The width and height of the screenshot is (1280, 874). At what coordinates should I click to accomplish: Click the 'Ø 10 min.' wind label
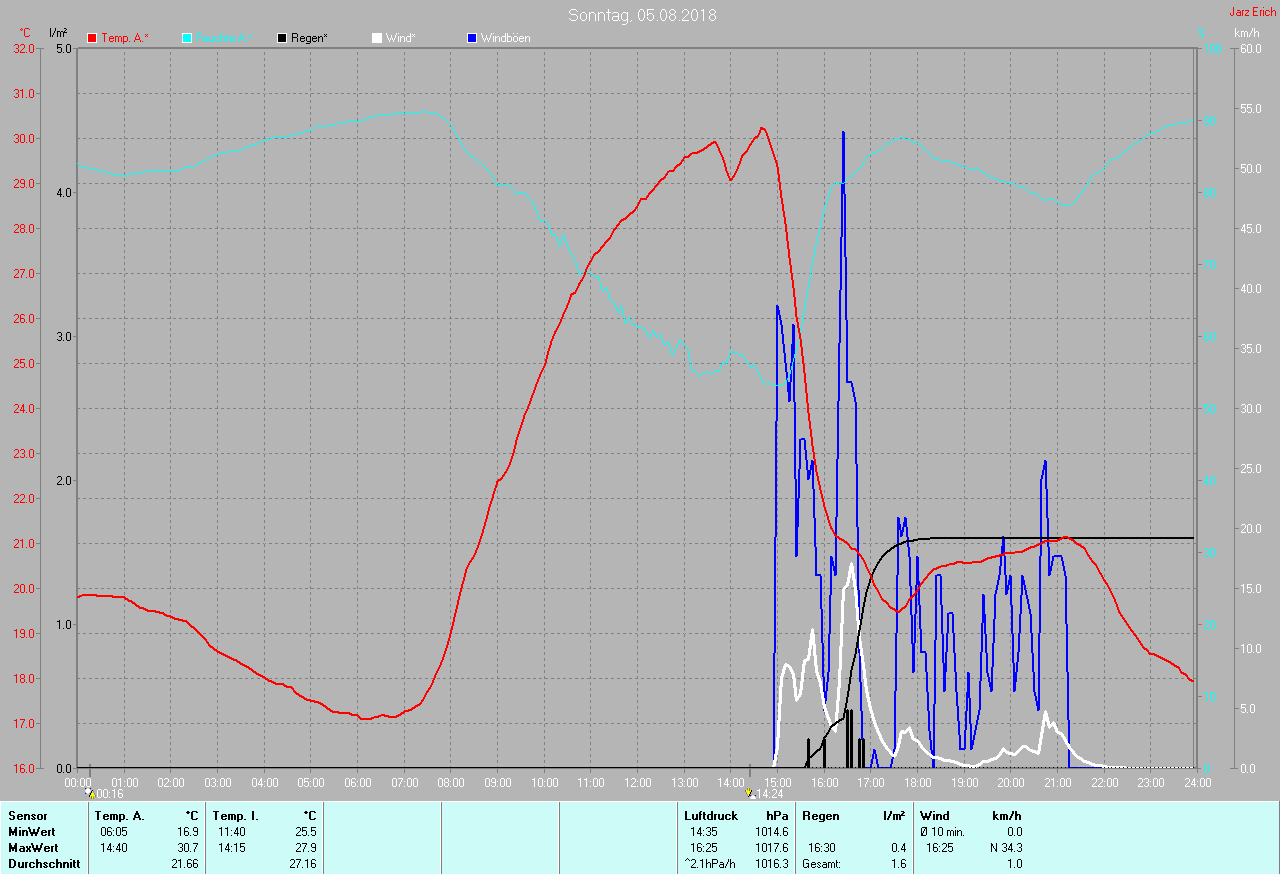click(x=942, y=832)
